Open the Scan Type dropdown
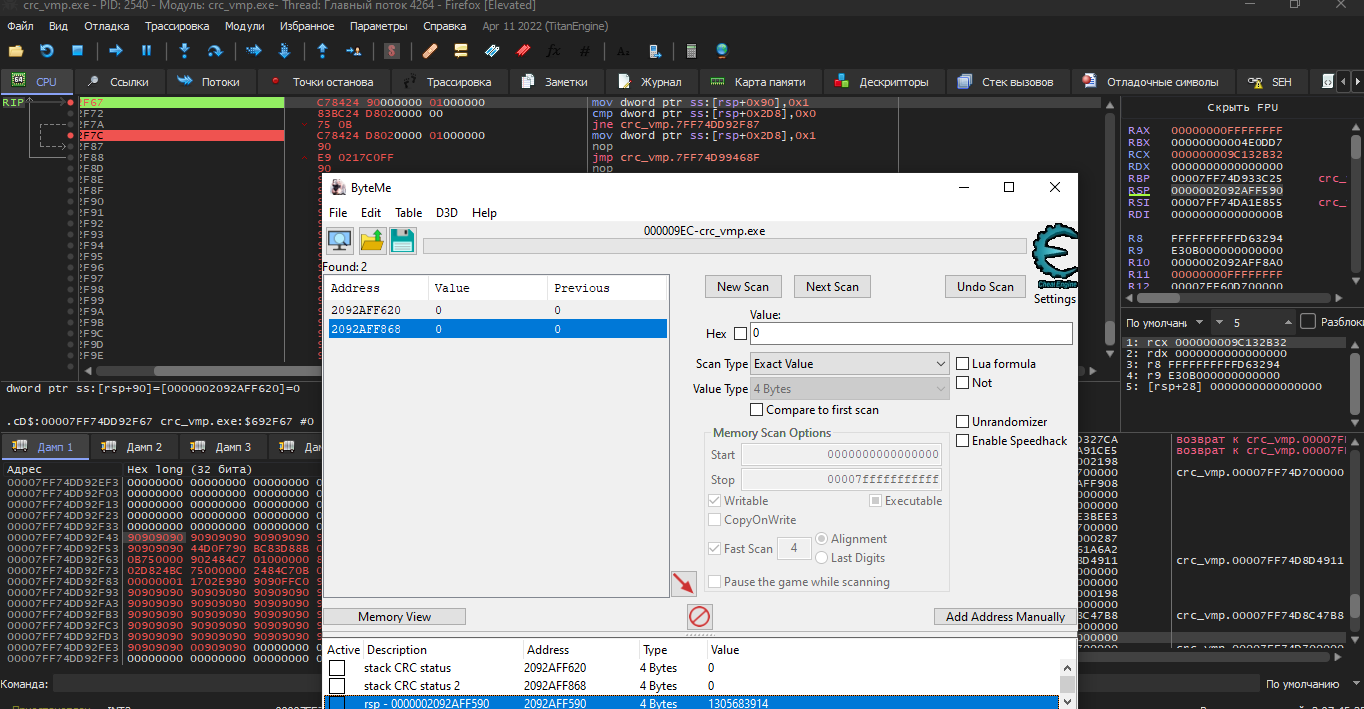The width and height of the screenshot is (1364, 709). (849, 364)
